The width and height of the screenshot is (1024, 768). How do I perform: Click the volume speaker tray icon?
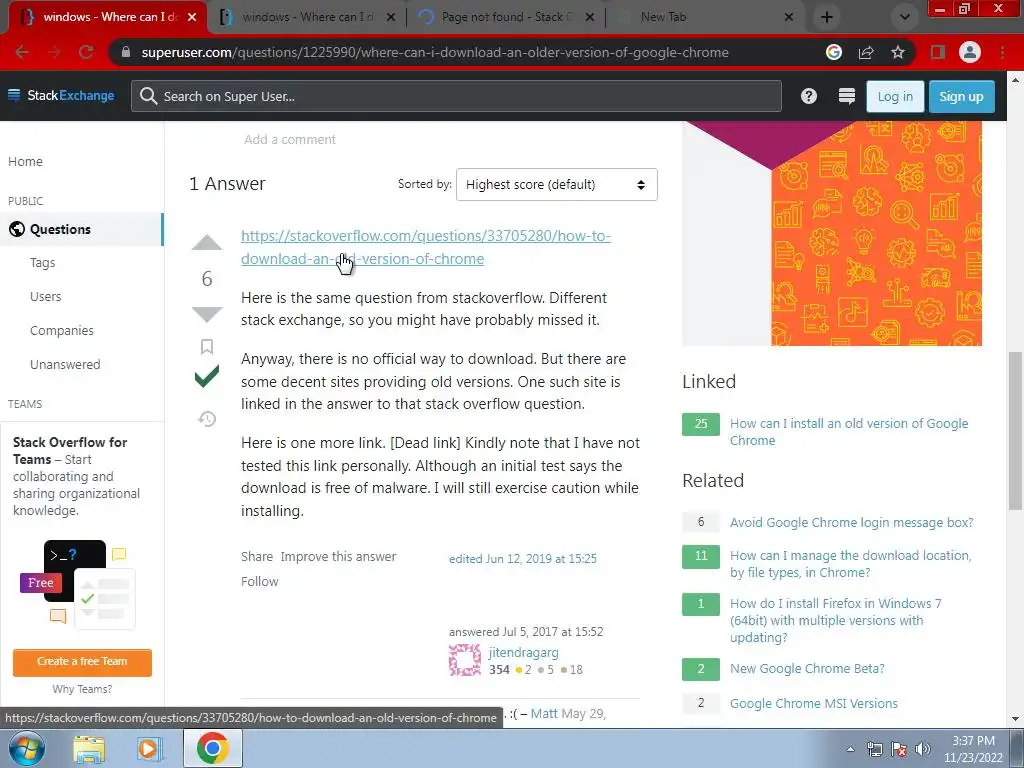923,749
